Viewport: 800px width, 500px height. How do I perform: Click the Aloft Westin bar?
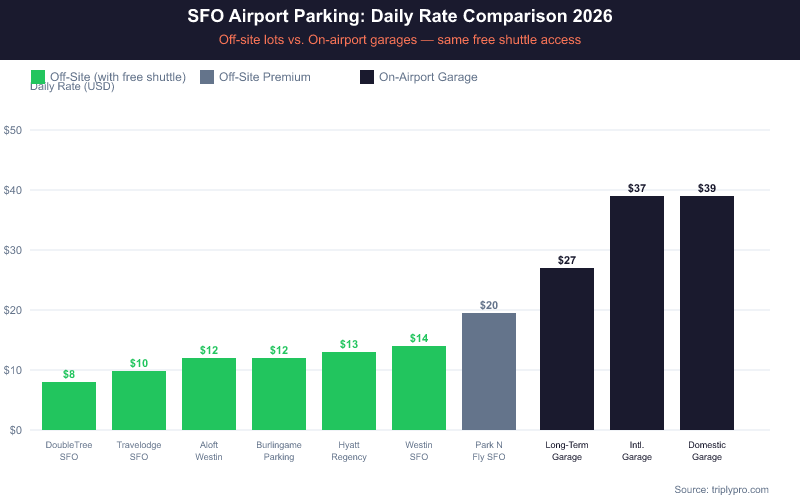209,394
